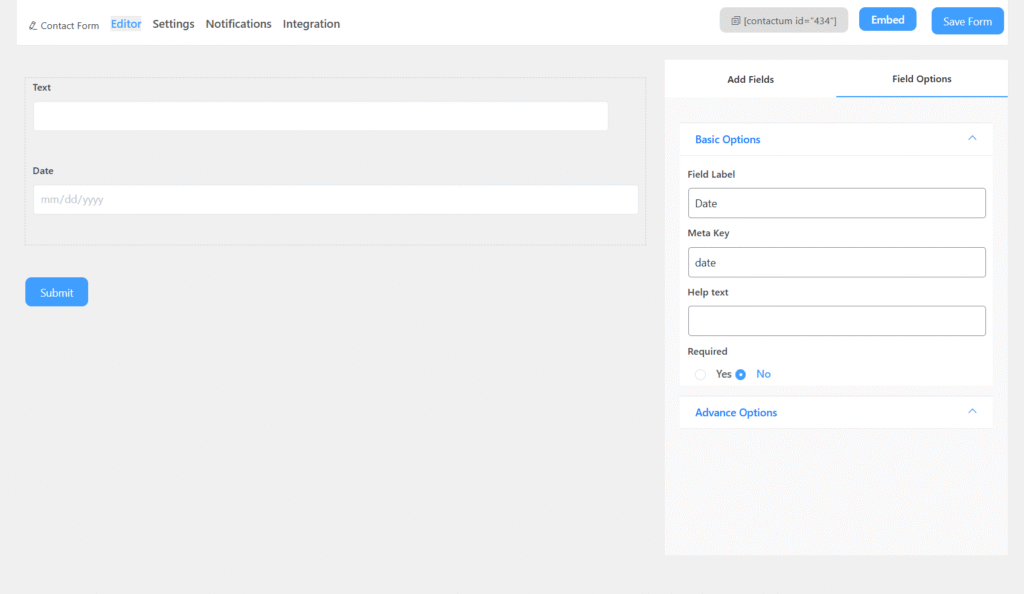
Task: Choose the No radio button for Required
Action: 741,374
